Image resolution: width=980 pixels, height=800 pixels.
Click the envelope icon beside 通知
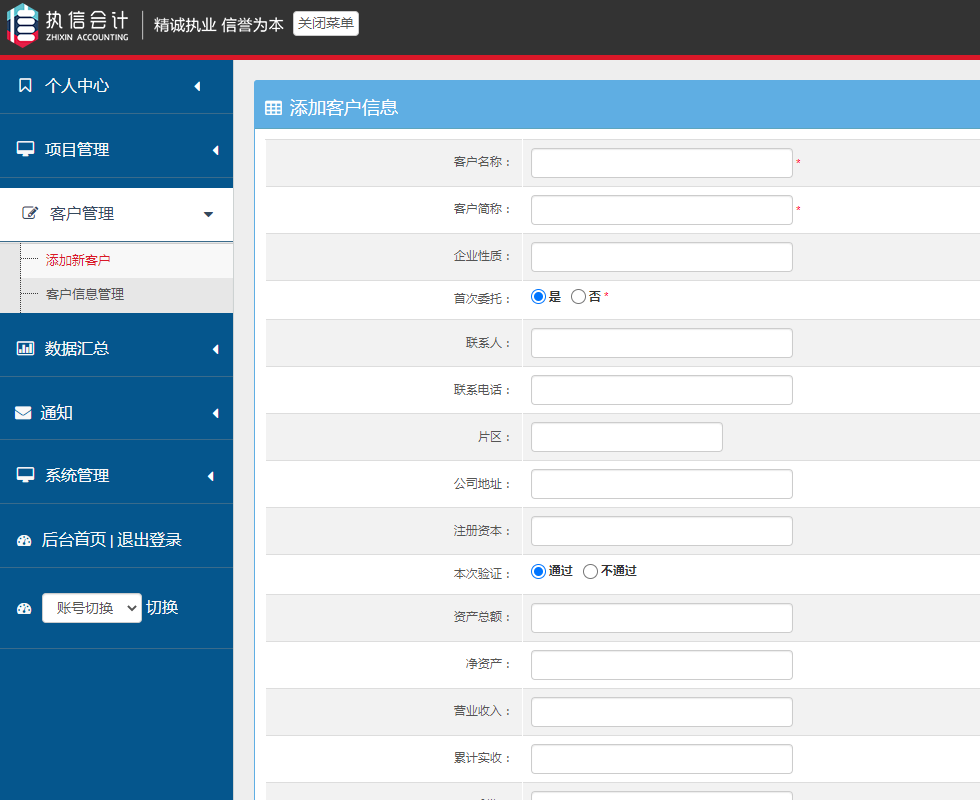pyautogui.click(x=23, y=412)
